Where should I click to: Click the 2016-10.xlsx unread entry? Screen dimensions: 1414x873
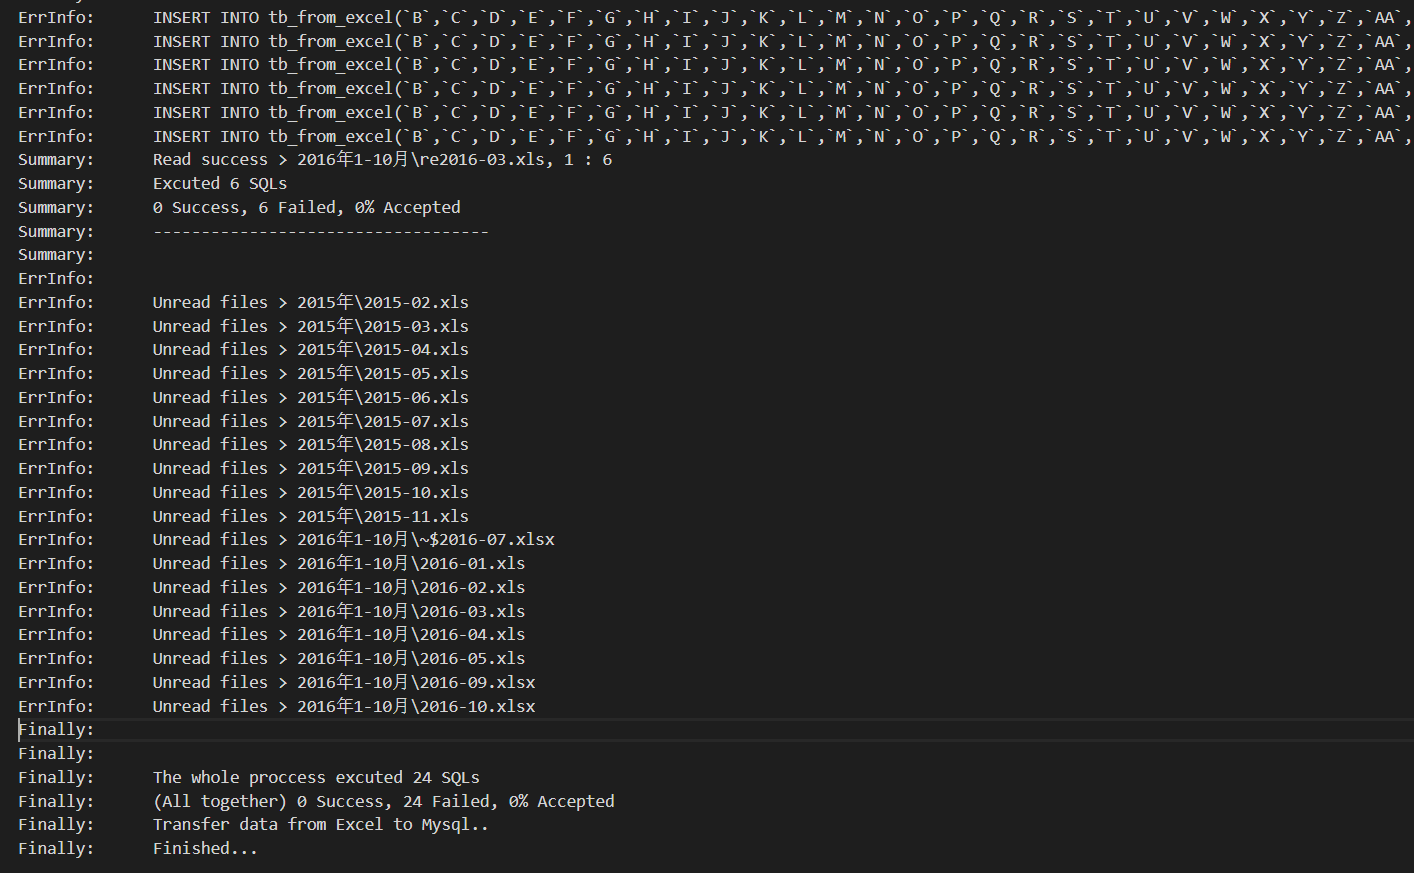click(x=344, y=707)
